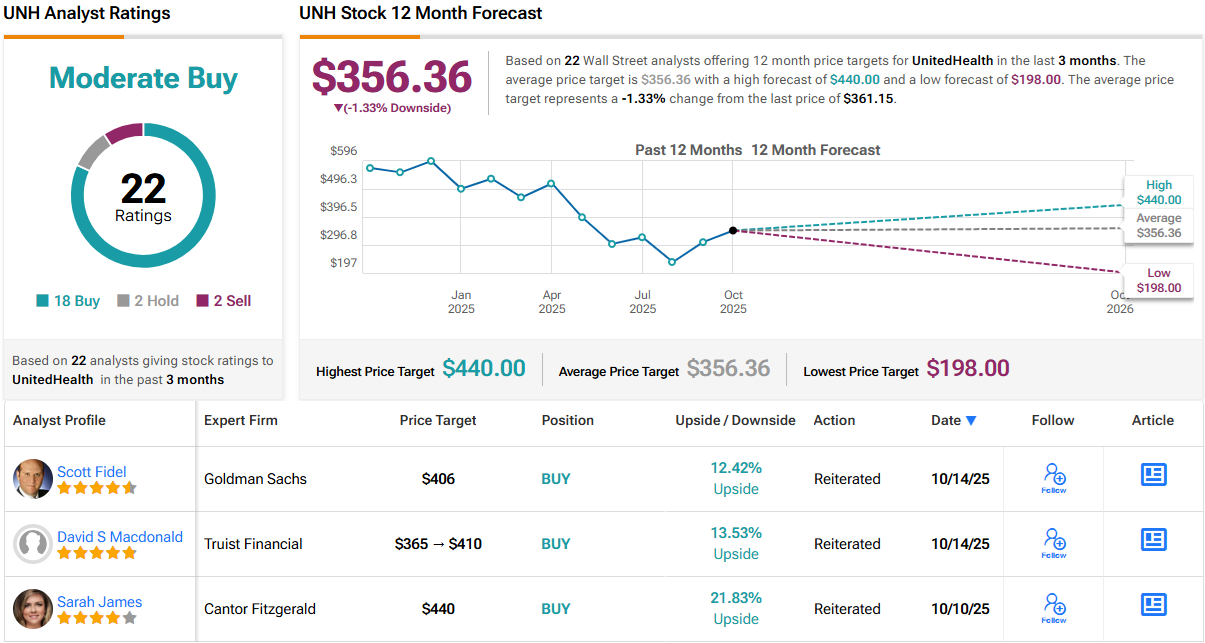Open Truist Financial rating article
This screenshot has height=643, width=1205.
(1154, 540)
